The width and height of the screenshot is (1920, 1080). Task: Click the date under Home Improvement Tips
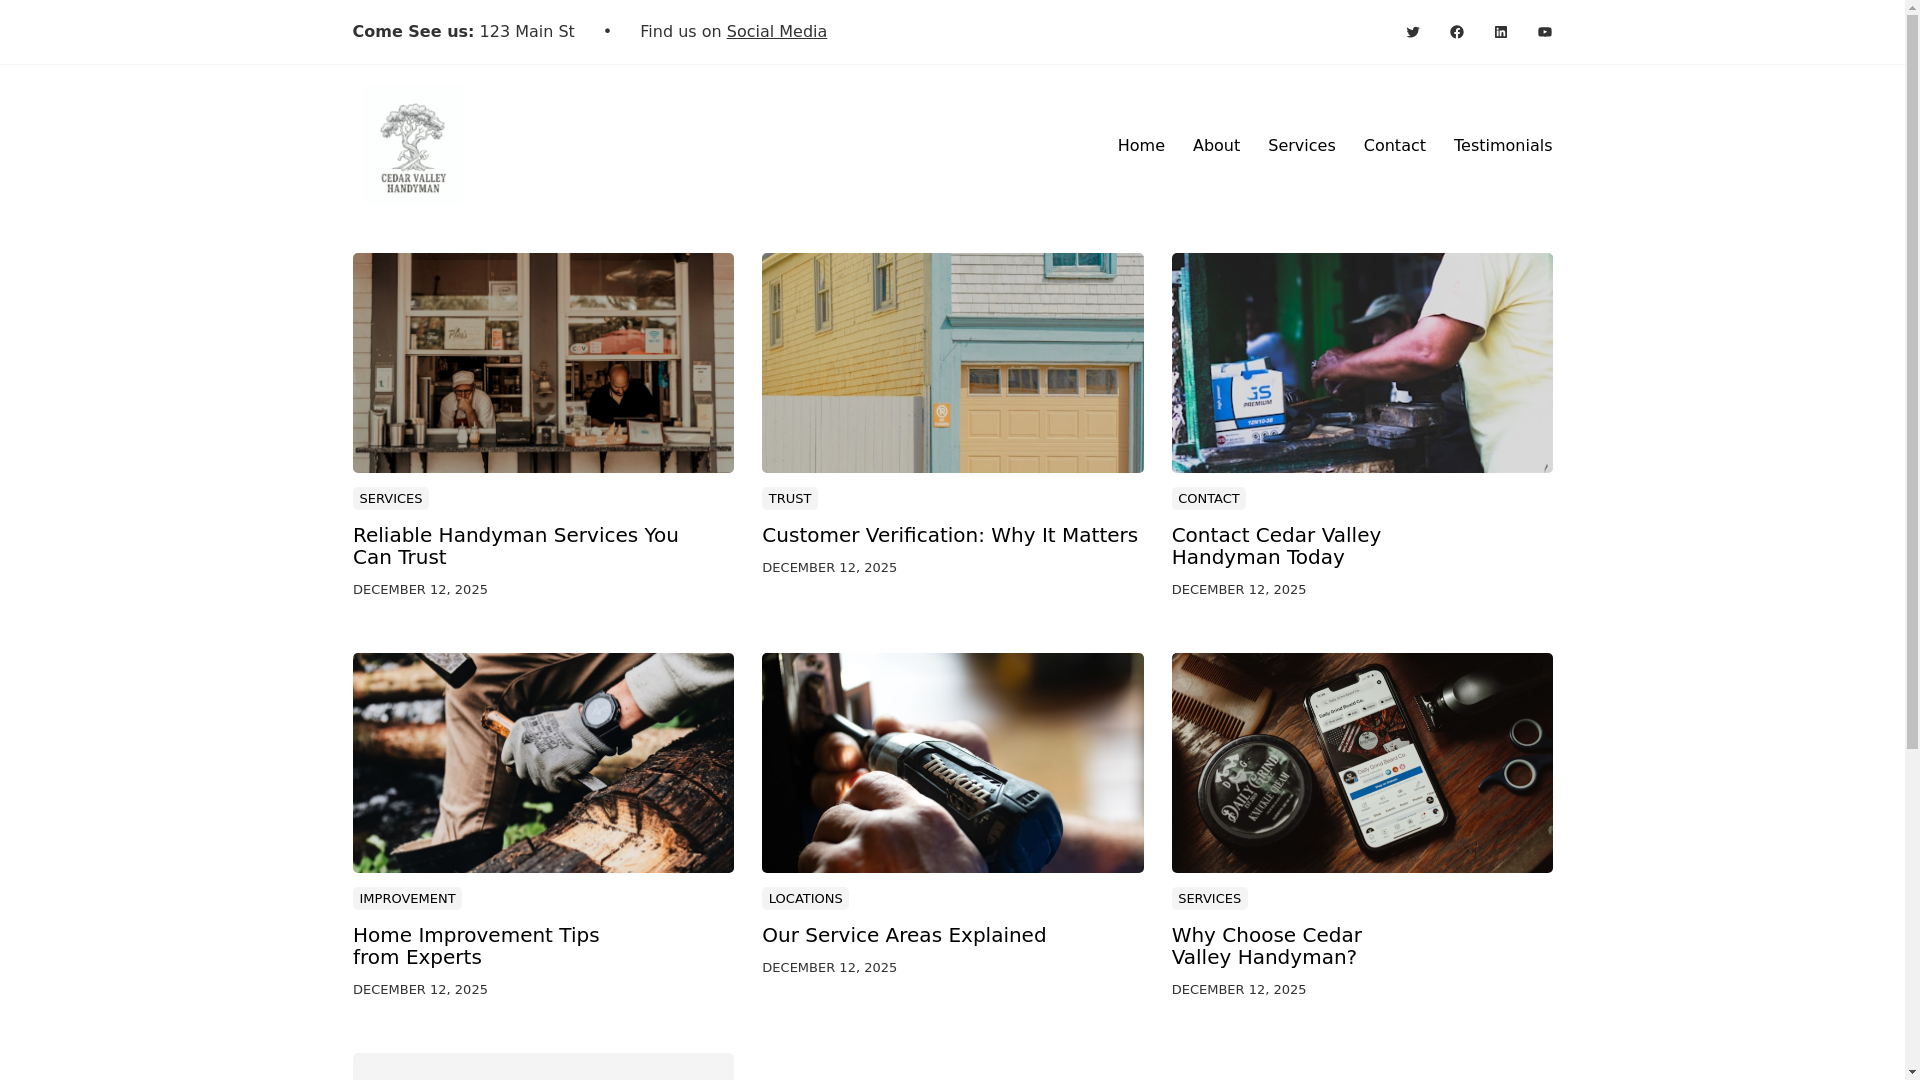click(420, 990)
